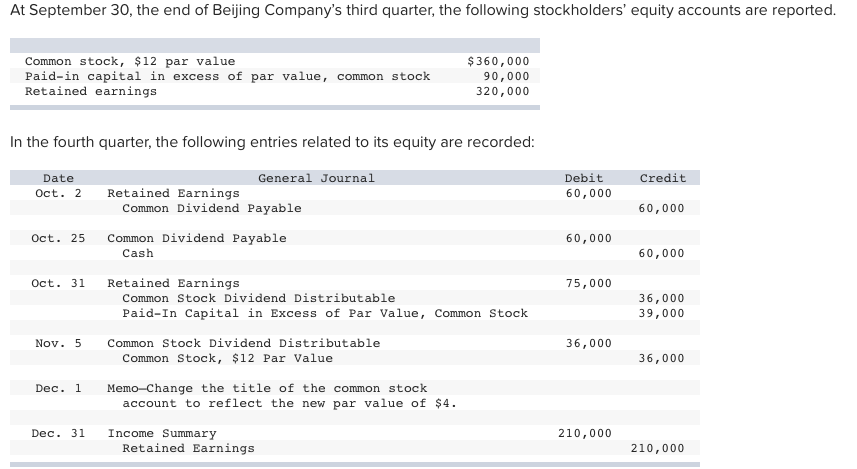This screenshot has height=469, width=857.
Task: Click the Nov. 5 Common Stock Dividend Distributable line
Action: point(244,343)
